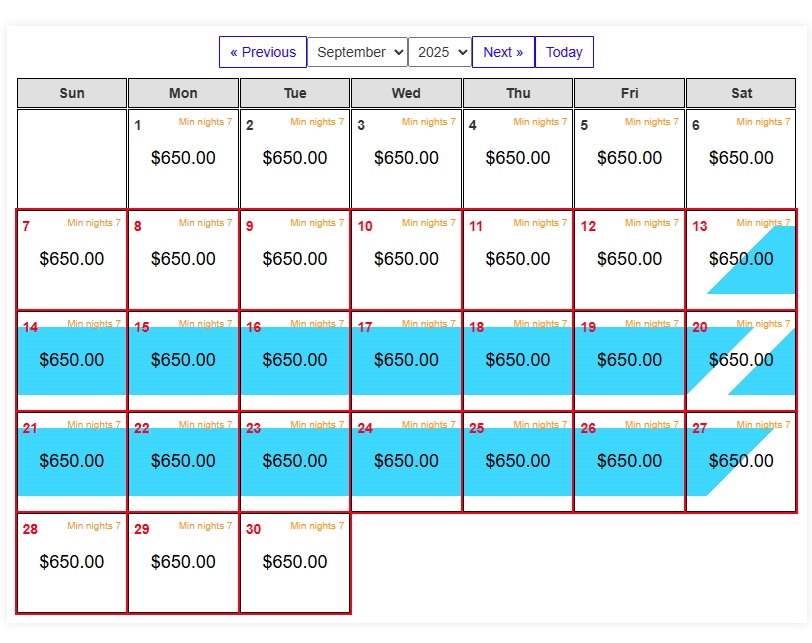Select booked date September 23
The width and height of the screenshot is (812, 643).
click(x=295, y=461)
